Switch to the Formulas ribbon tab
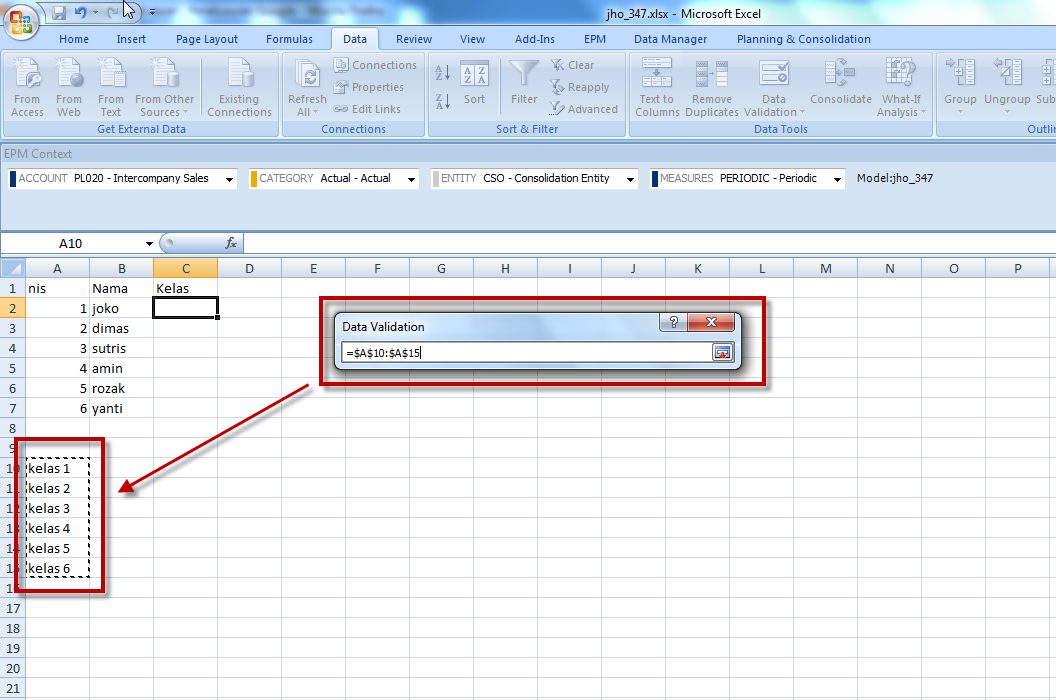1056x700 pixels. (x=289, y=39)
